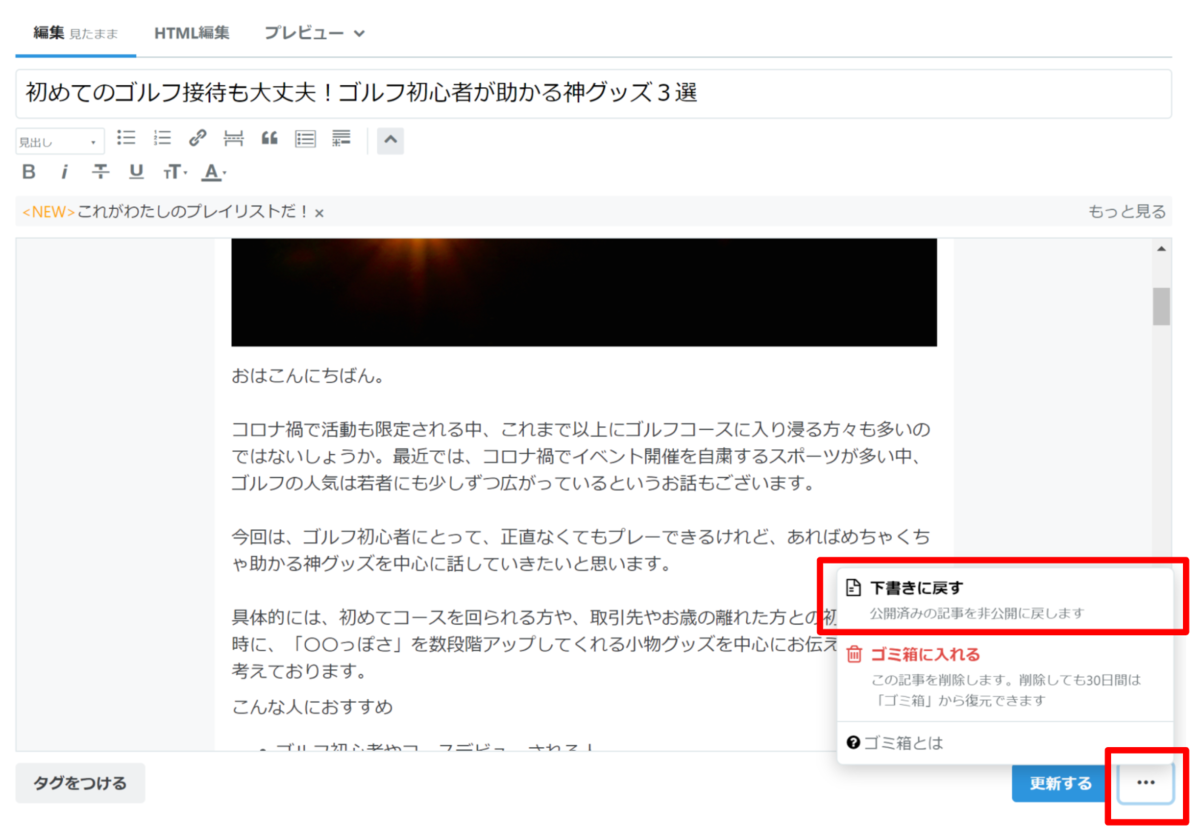Screen dimensions: 1200x833
Task: Click the こんな人におすすめ line
Action: tap(312, 707)
